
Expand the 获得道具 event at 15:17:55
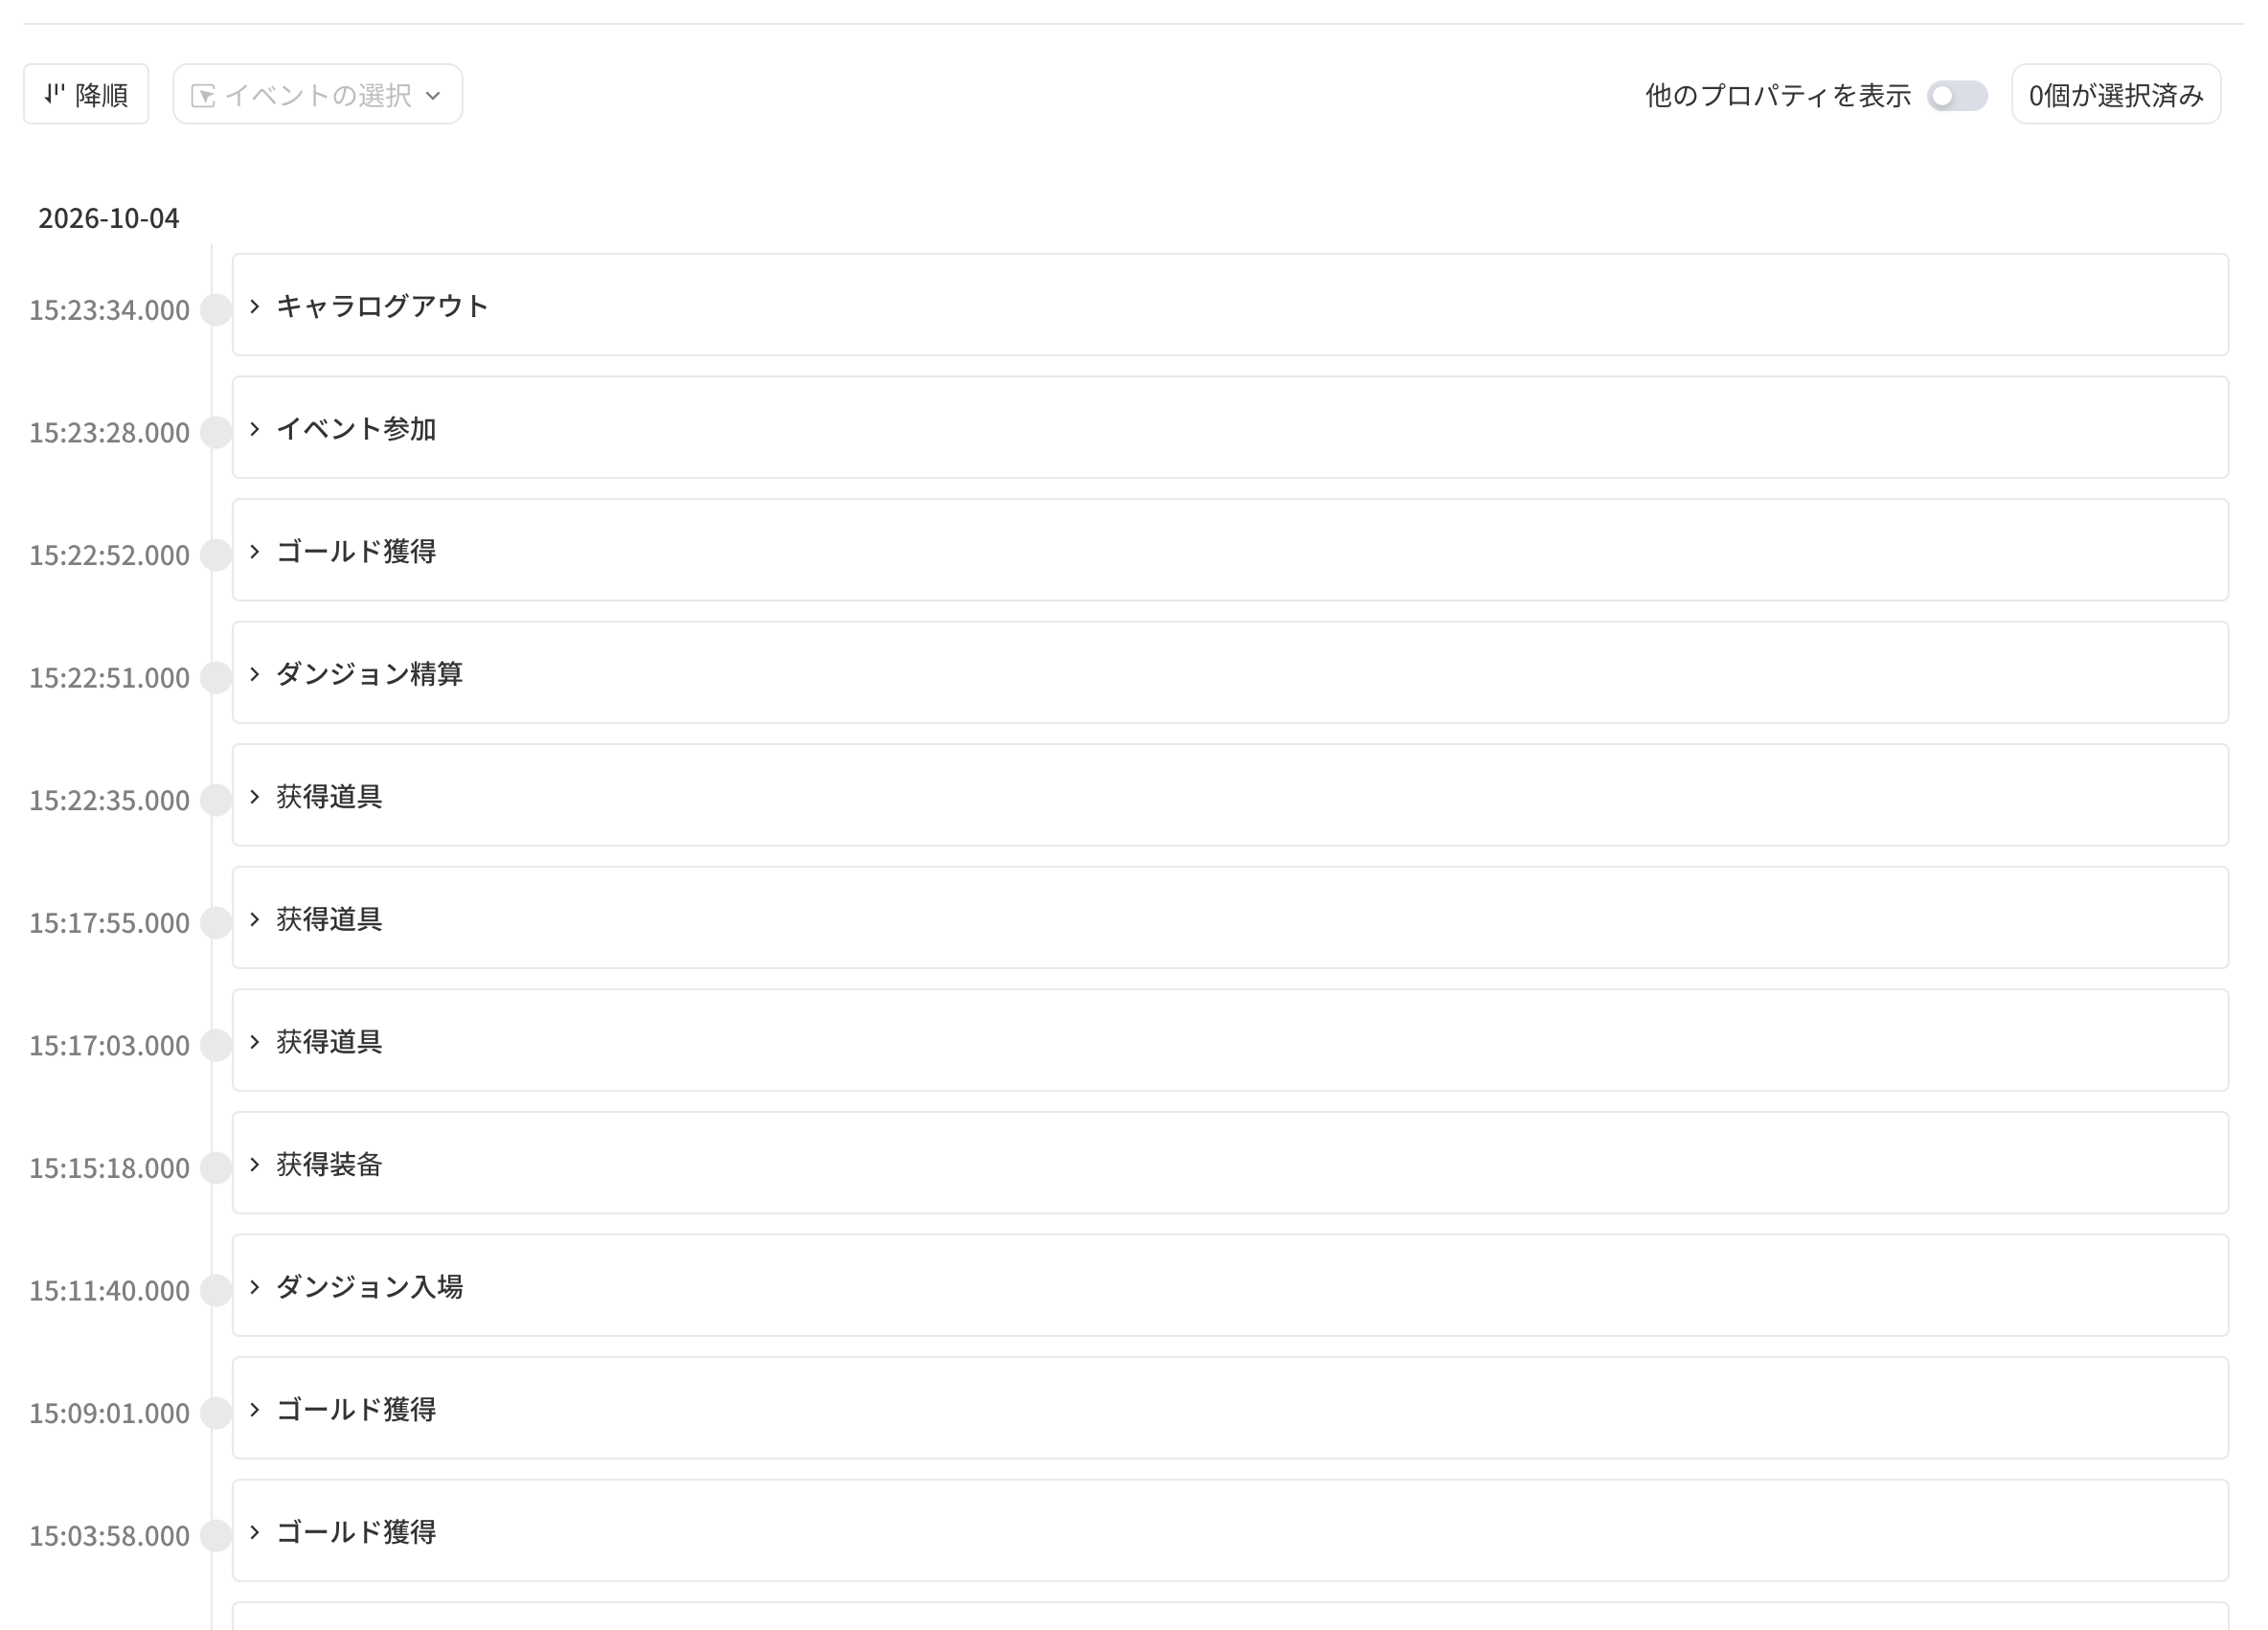(x=255, y=918)
